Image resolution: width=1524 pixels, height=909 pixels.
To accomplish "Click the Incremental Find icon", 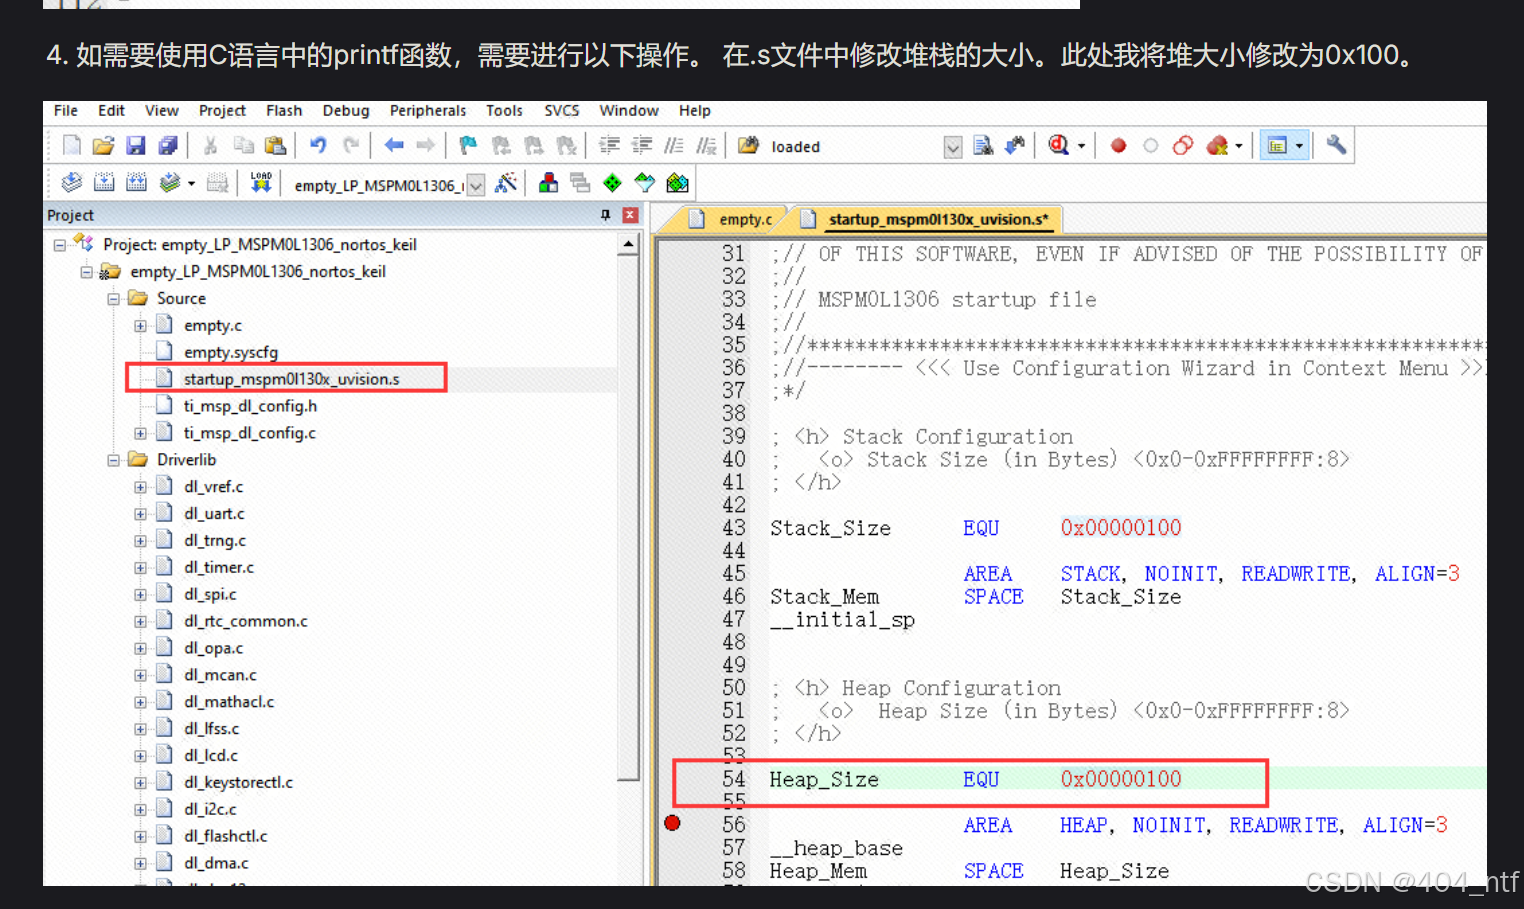I will coord(1015,146).
